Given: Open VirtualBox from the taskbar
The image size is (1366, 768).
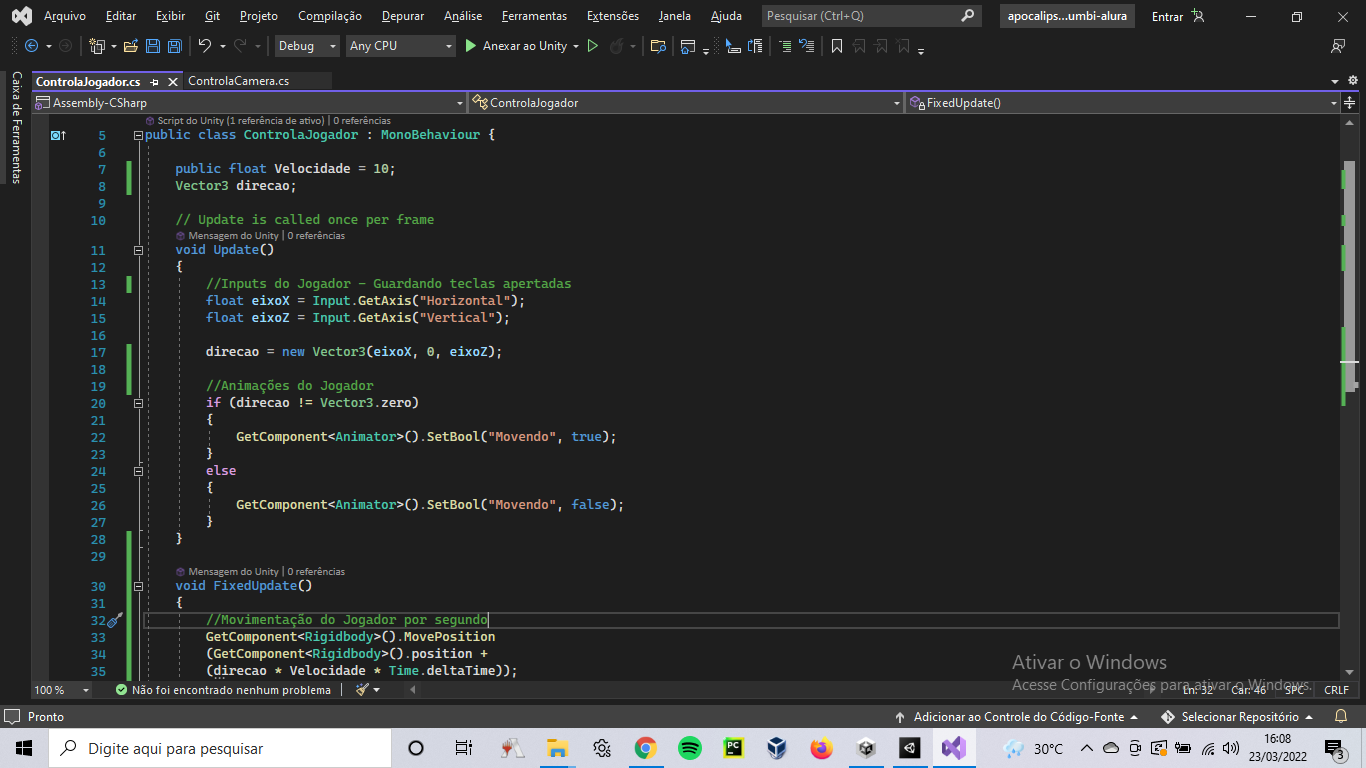Looking at the screenshot, I should (777, 748).
